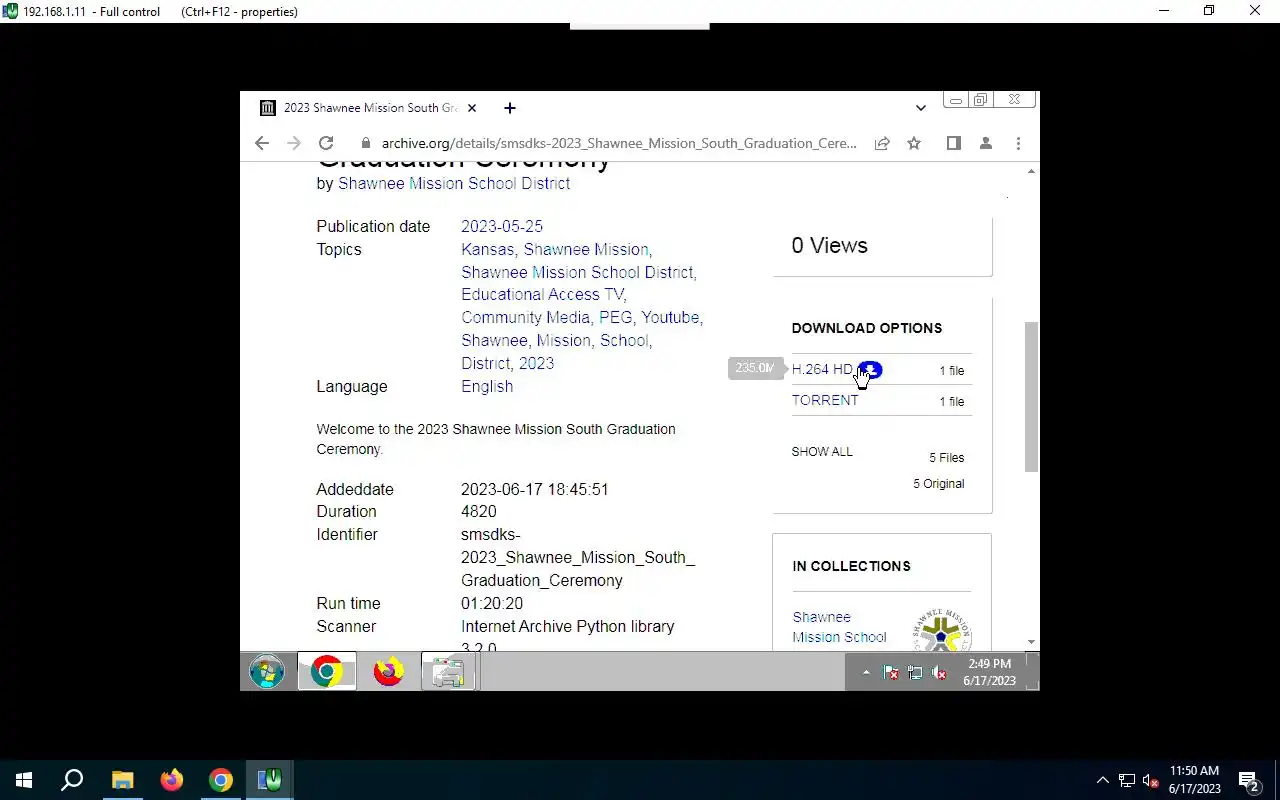Image resolution: width=1280 pixels, height=800 pixels.
Task: Show hidden icons in remote tray
Action: point(866,673)
